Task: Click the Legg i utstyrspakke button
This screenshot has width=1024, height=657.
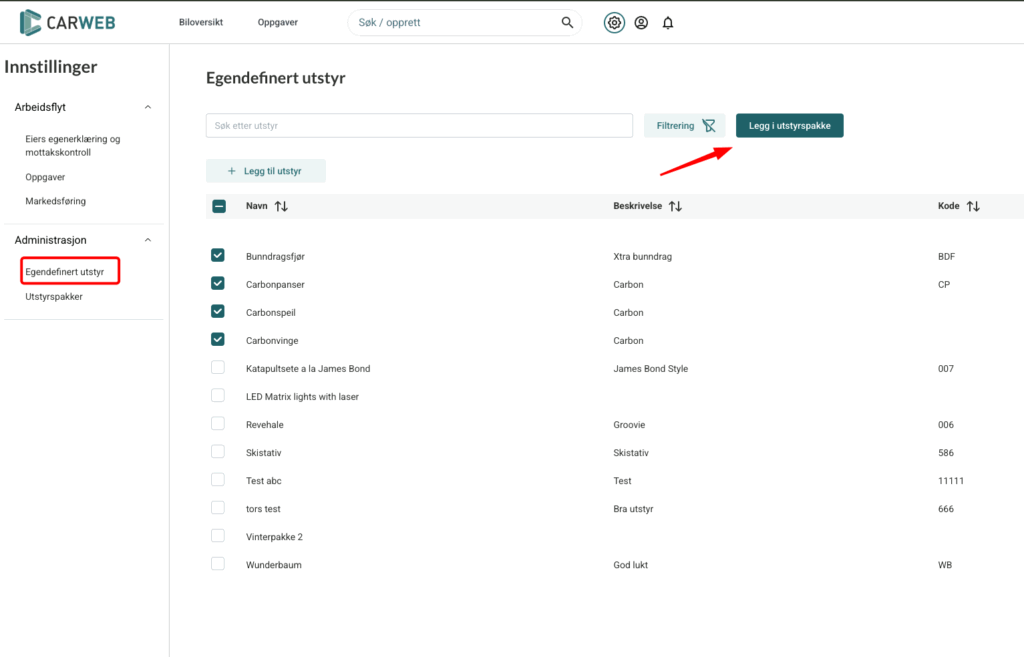Action: 789,126
